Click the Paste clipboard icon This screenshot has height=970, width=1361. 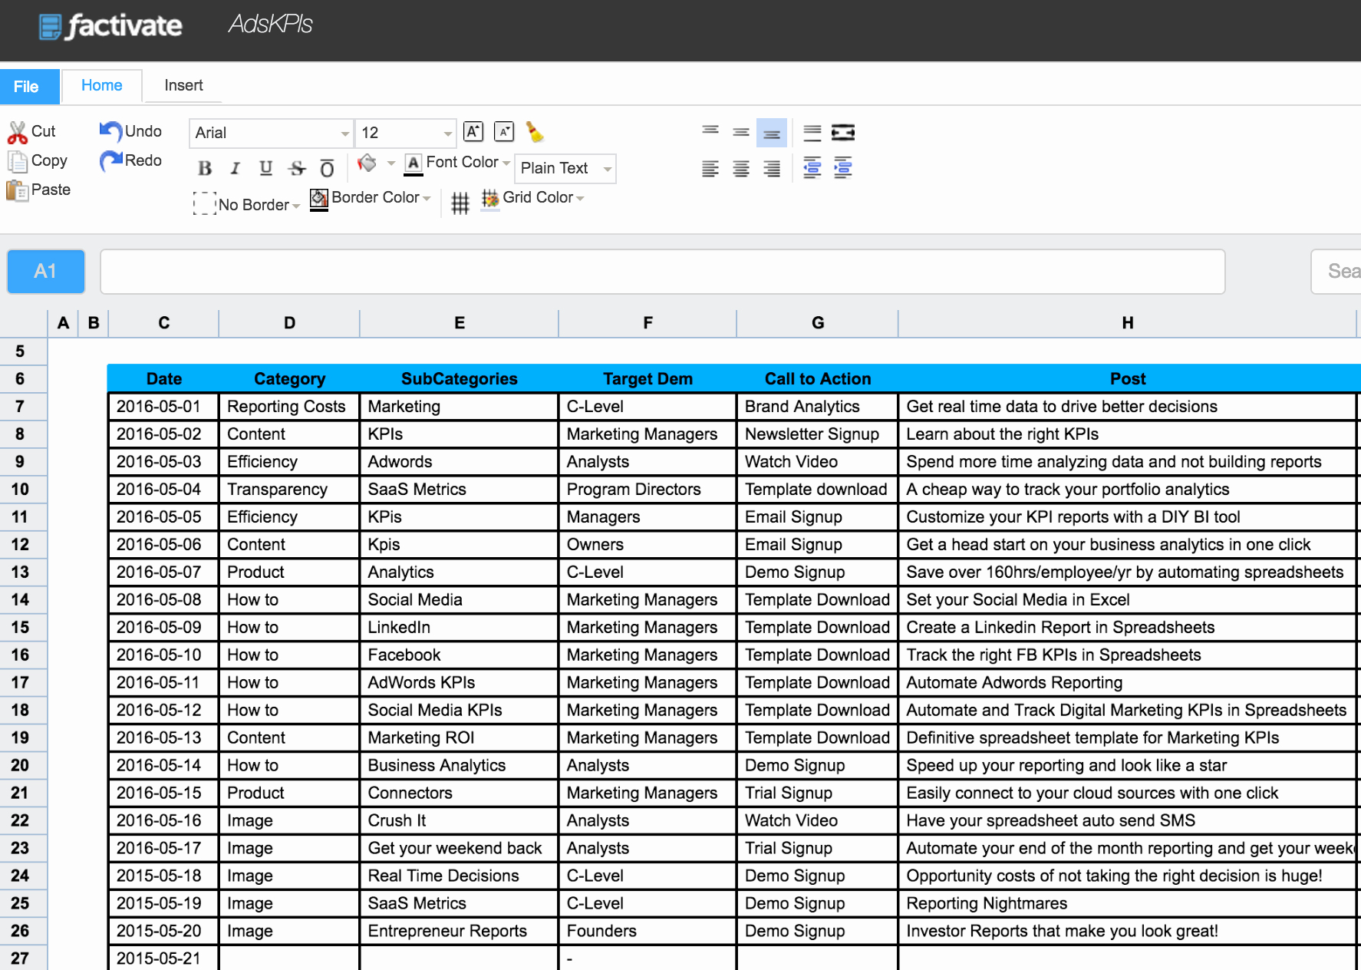(x=18, y=189)
